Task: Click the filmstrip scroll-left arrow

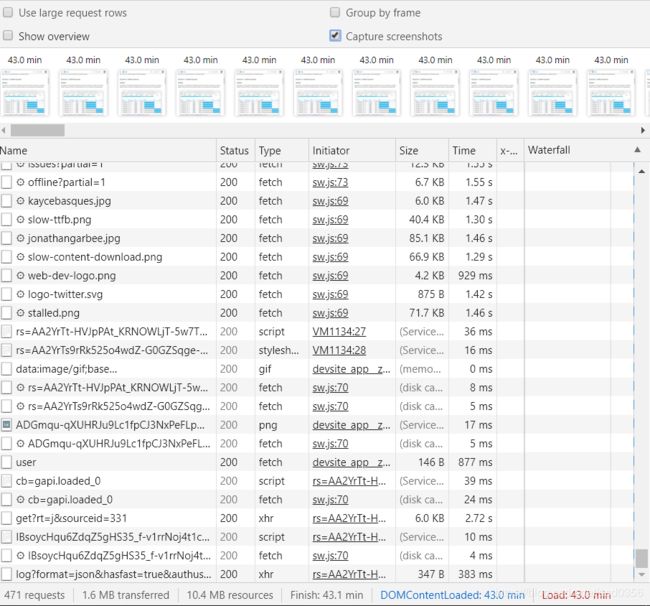Action: click(x=4, y=130)
